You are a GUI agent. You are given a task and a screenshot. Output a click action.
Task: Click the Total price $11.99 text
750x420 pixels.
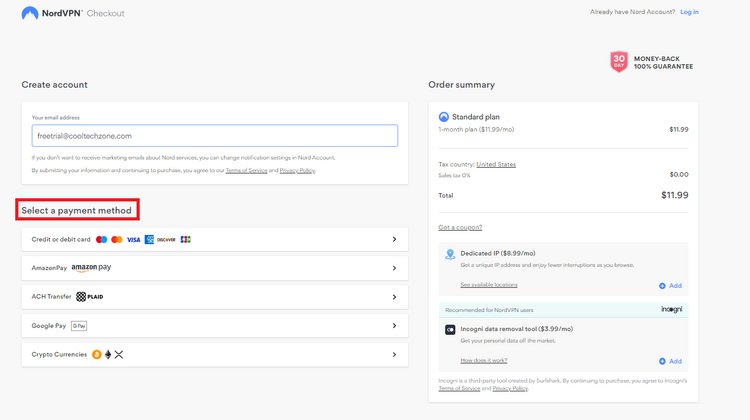coord(674,195)
